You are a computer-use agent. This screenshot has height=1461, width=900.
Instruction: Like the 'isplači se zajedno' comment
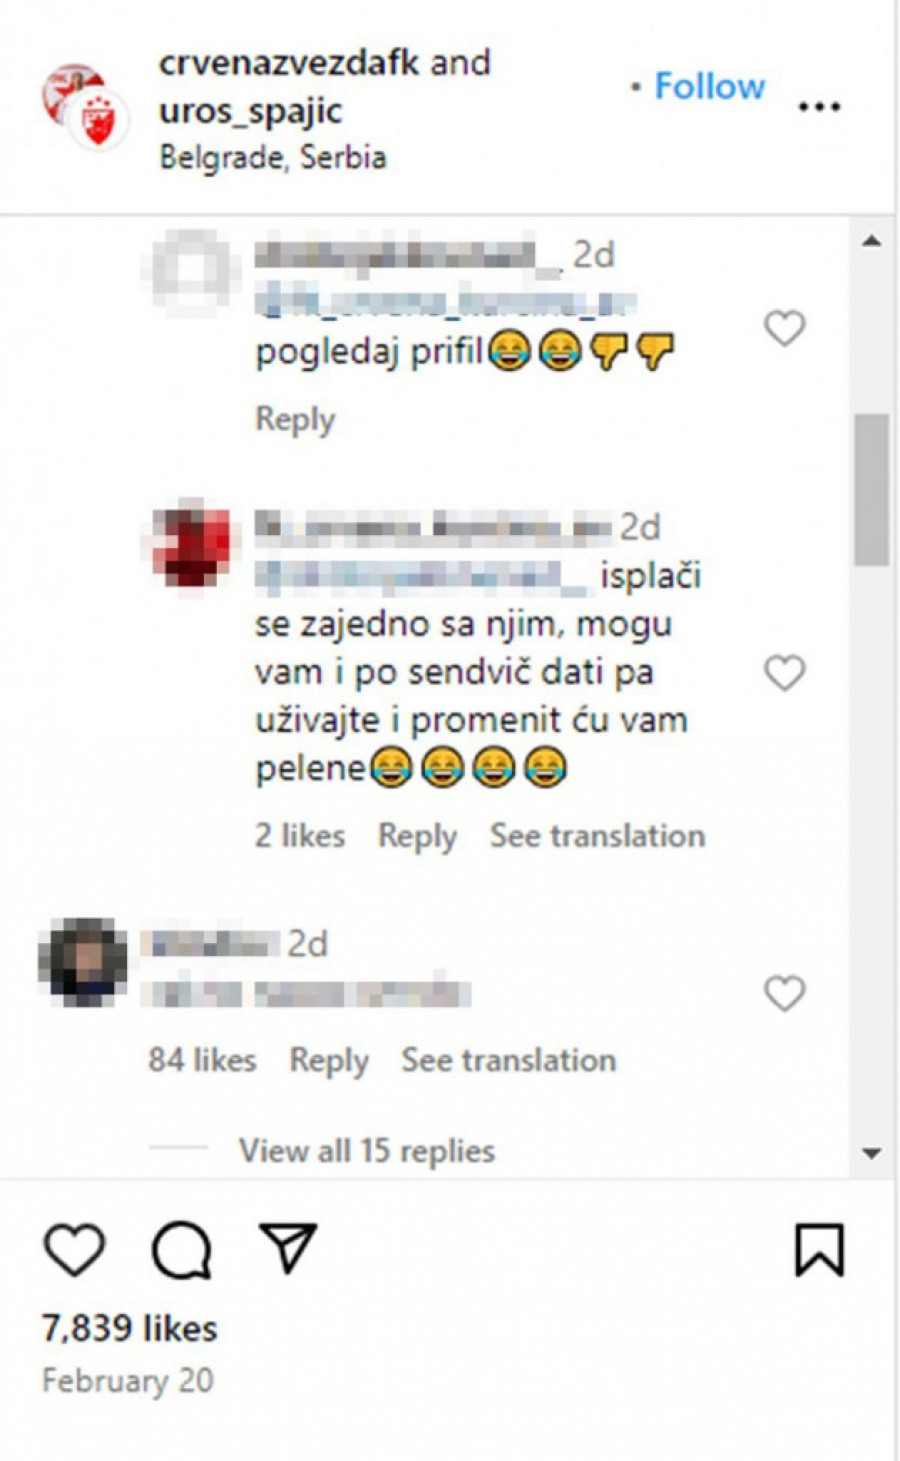pyautogui.click(x=784, y=673)
